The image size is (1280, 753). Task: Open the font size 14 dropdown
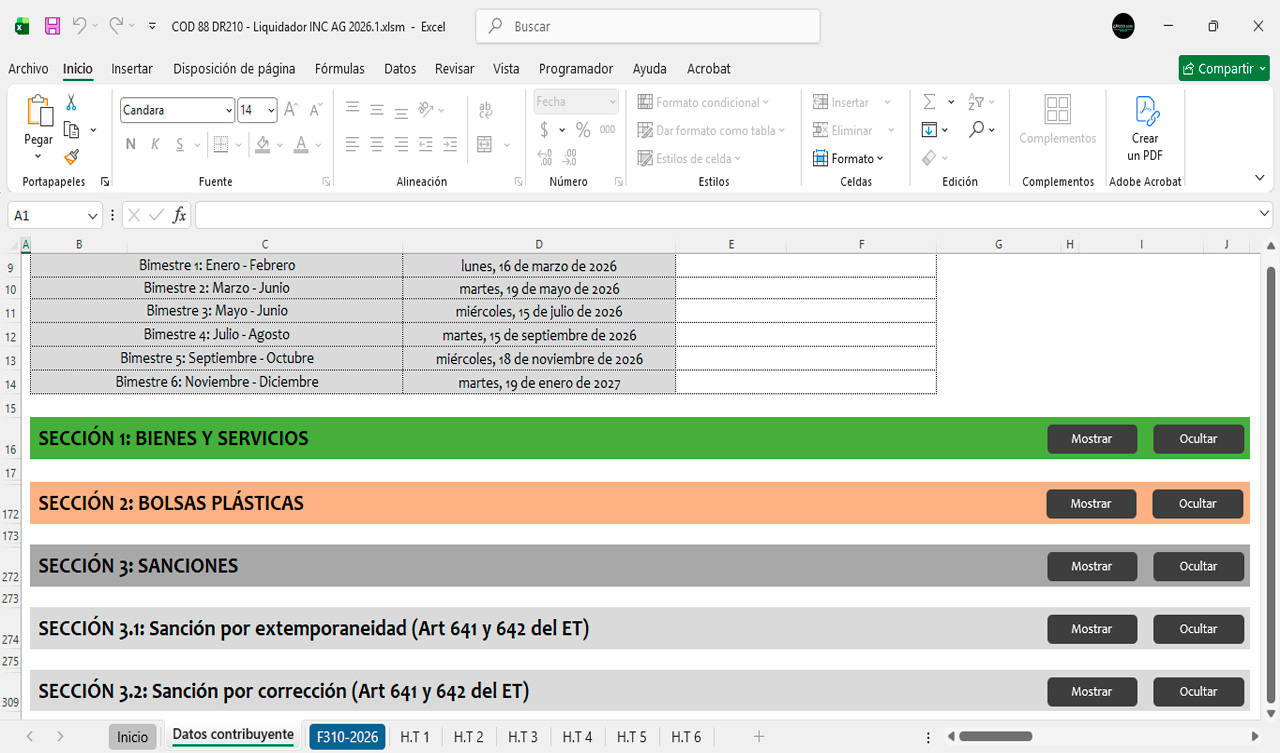click(x=271, y=110)
